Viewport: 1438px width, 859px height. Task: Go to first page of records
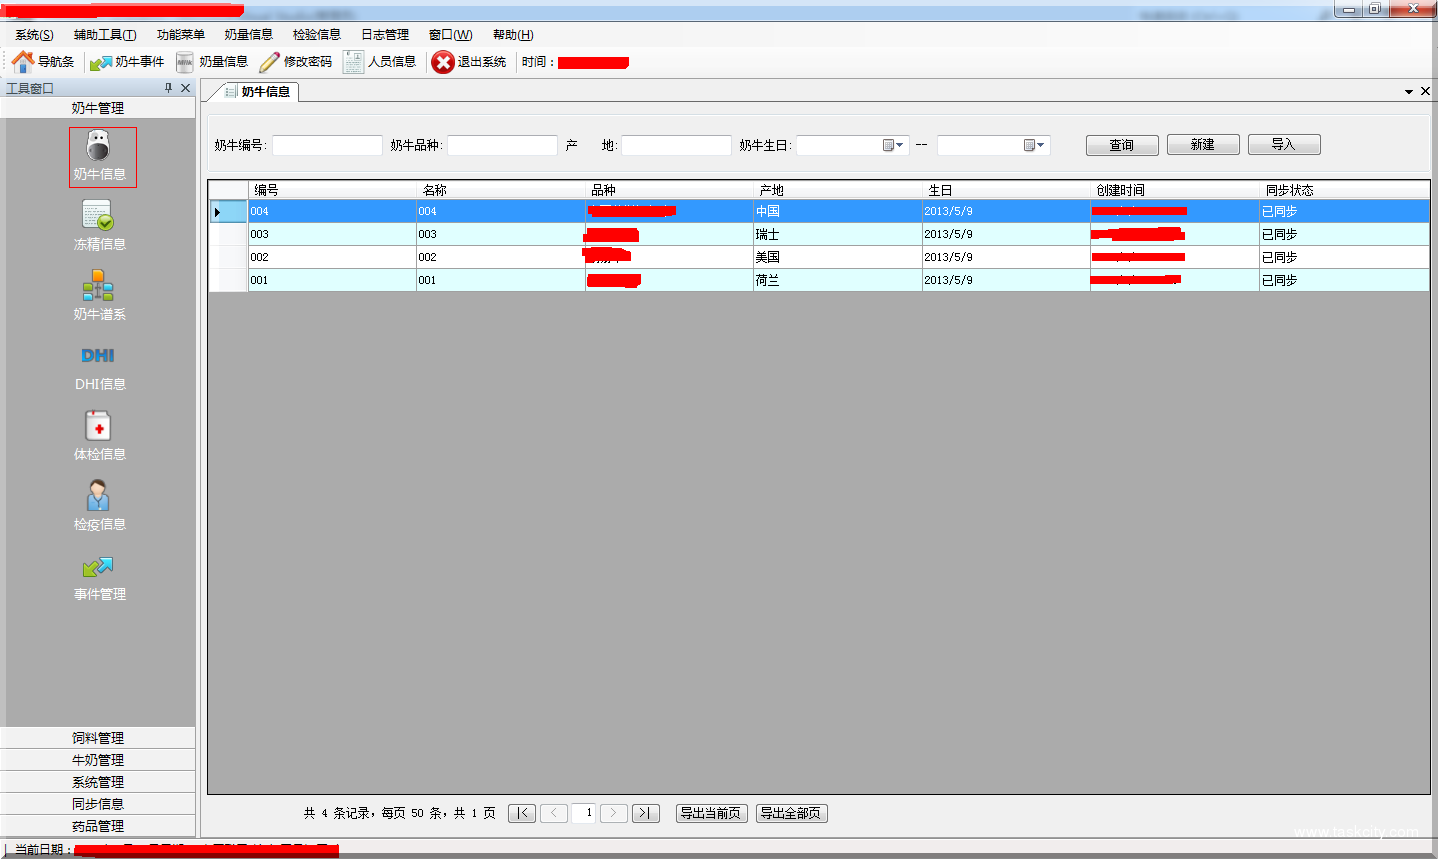click(522, 813)
